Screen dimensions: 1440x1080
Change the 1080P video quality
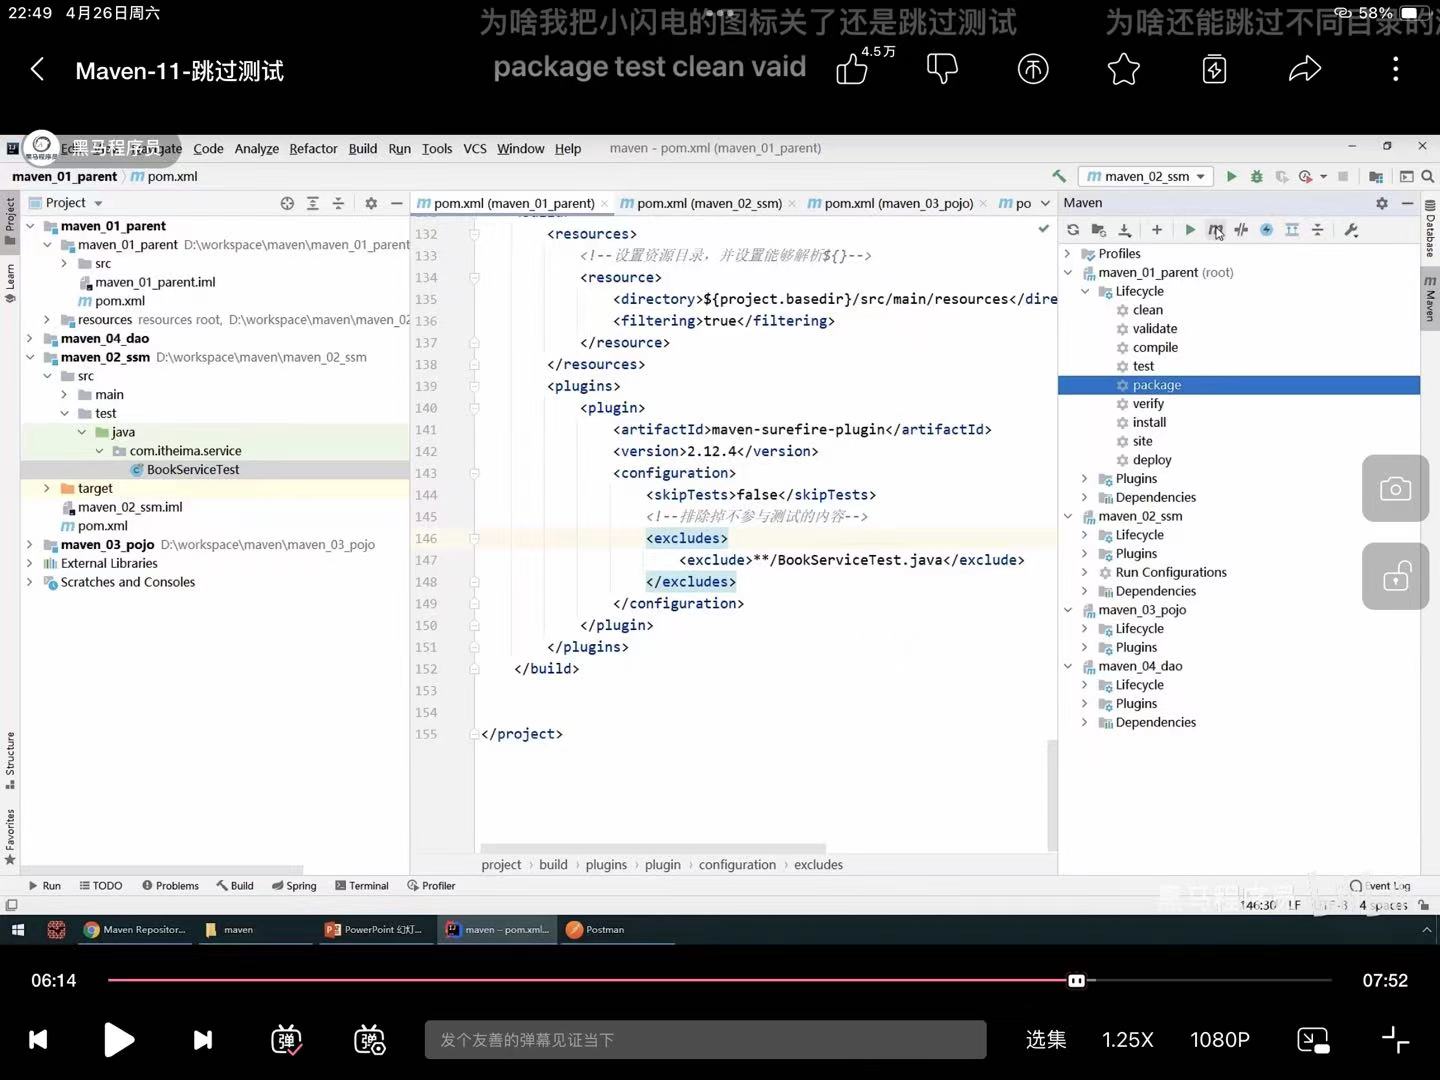pos(1220,1040)
